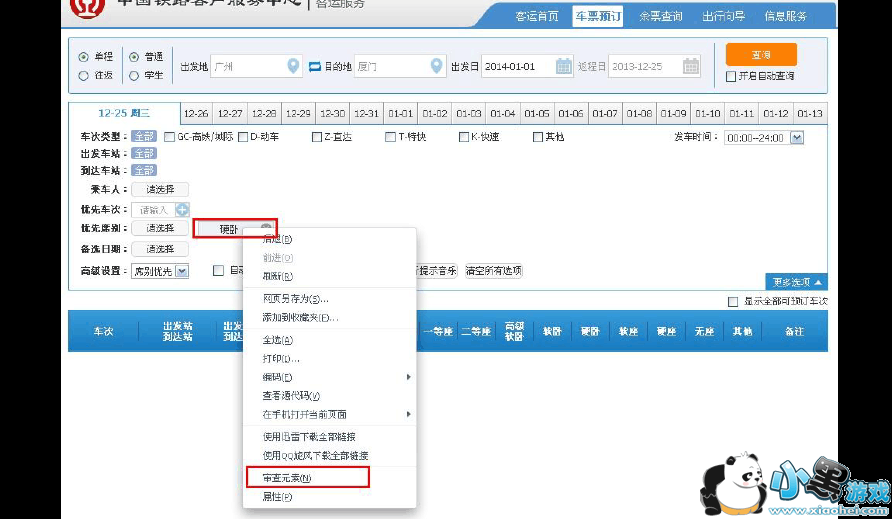Click 请选择 button for 备选日期
Image resolution: width=892 pixels, height=519 pixels.
pyautogui.click(x=160, y=249)
